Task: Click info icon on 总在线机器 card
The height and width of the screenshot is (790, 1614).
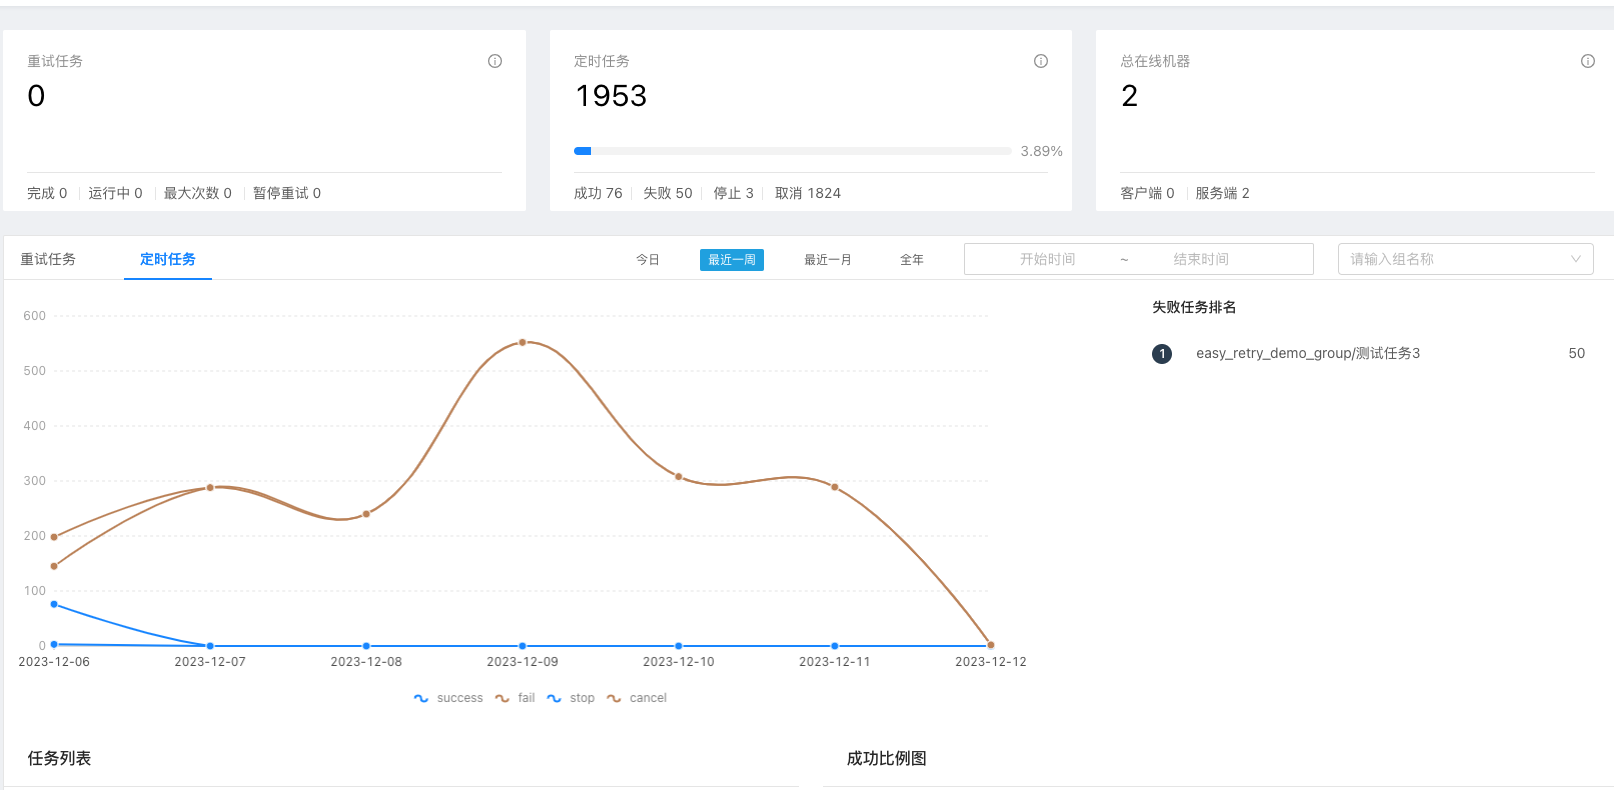Action: click(1588, 61)
